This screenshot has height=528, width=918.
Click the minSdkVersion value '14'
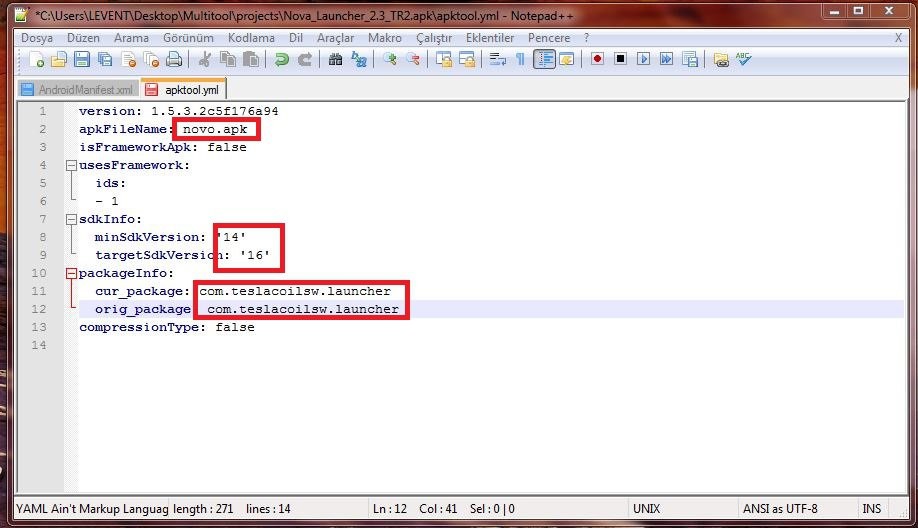click(x=231, y=237)
